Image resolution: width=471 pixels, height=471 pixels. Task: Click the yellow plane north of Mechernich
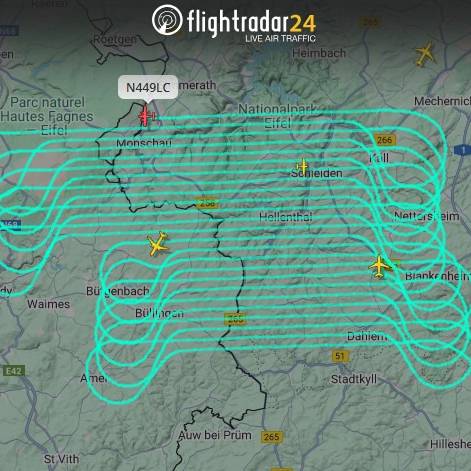coord(425,54)
